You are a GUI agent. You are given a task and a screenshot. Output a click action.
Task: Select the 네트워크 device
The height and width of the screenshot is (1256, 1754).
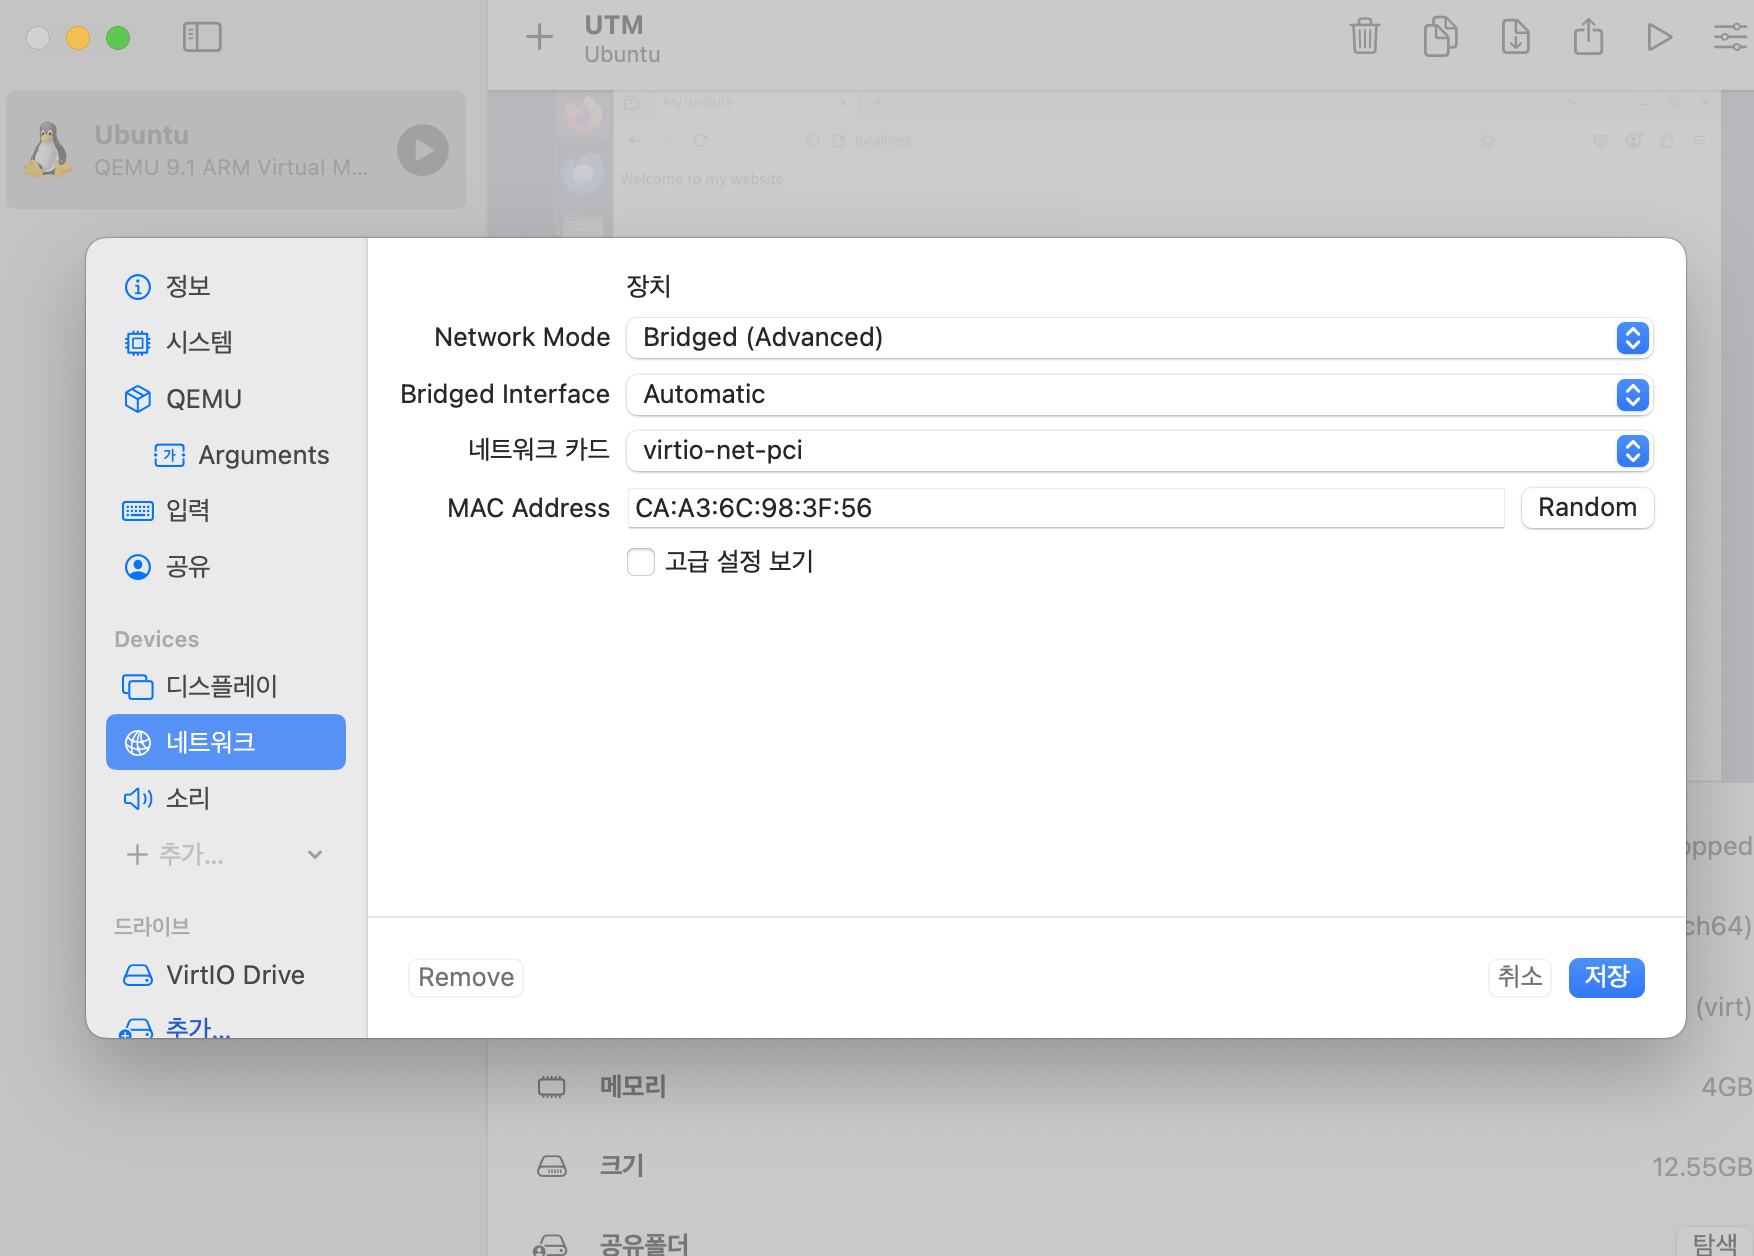(x=226, y=742)
